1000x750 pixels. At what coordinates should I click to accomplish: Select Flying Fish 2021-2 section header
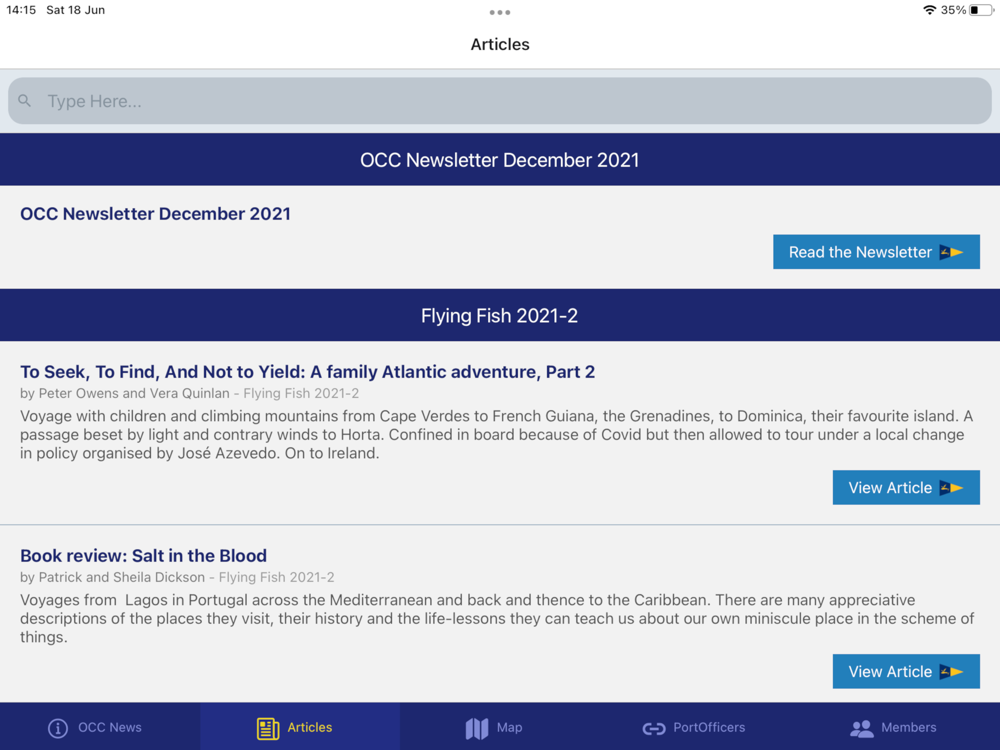point(500,315)
